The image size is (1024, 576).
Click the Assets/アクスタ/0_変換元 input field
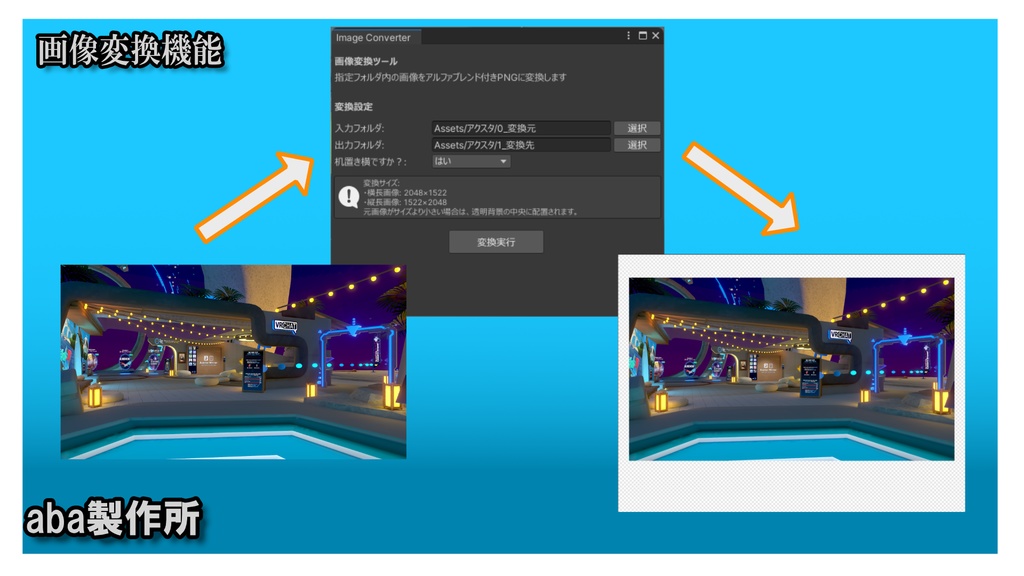[520, 127]
